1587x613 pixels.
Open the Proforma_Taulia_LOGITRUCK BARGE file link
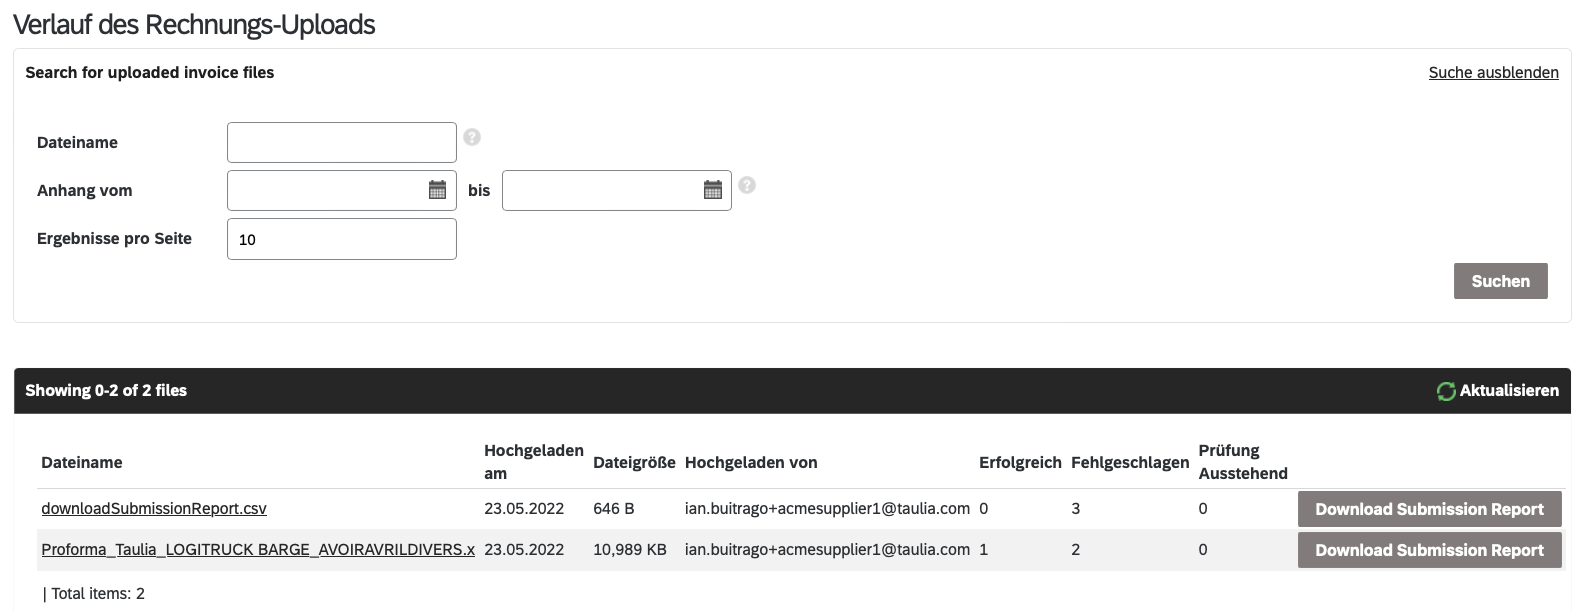point(258,549)
